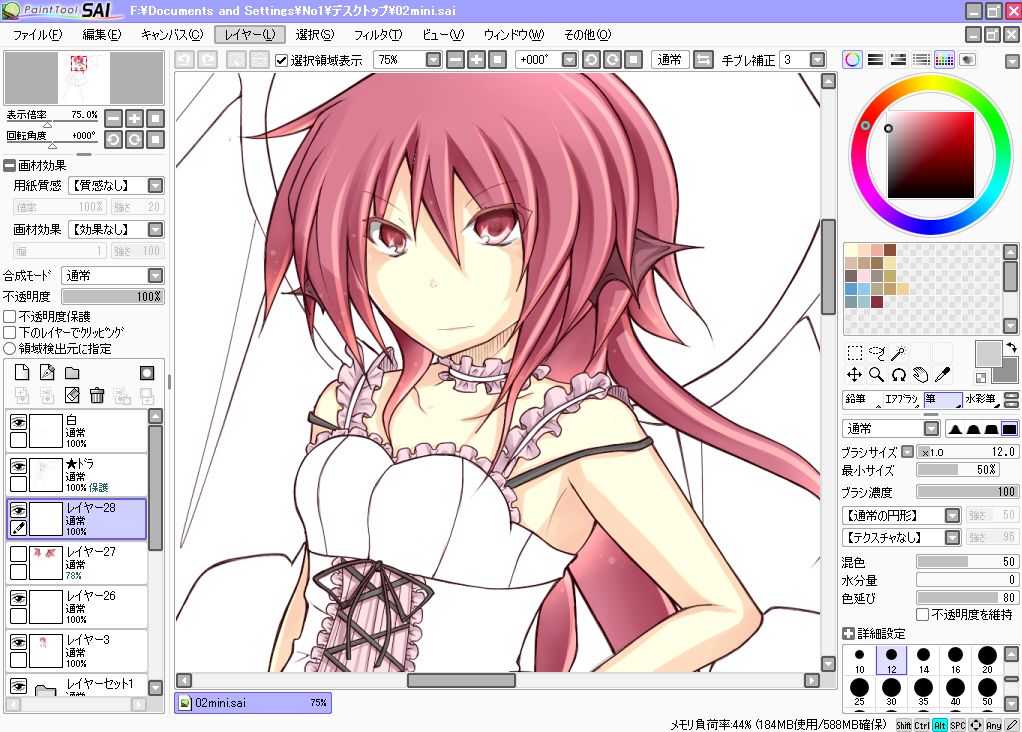This screenshot has width=1022, height=732.
Task: Expand the 詳細設定 section
Action: click(x=848, y=634)
